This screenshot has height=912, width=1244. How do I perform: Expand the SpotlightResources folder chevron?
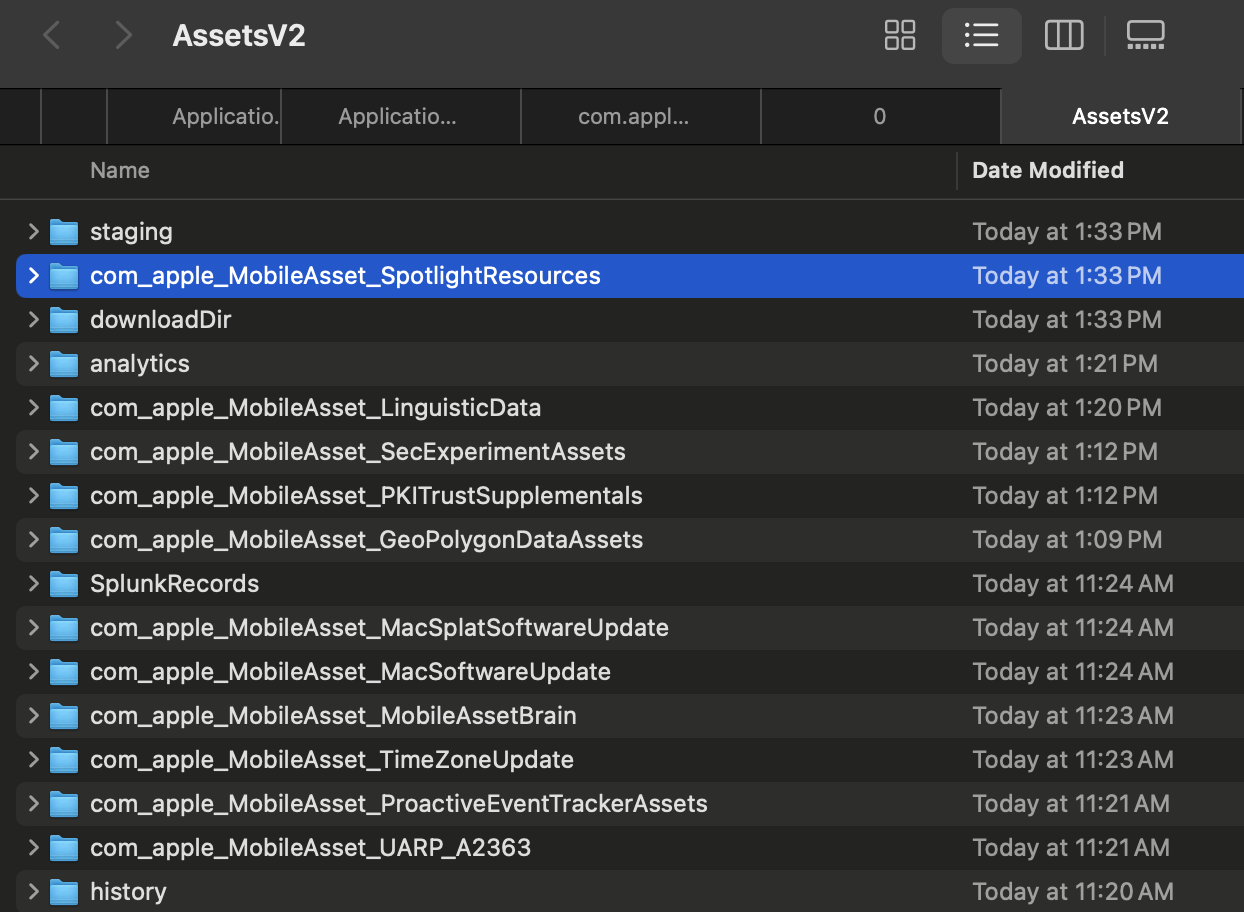(x=34, y=276)
